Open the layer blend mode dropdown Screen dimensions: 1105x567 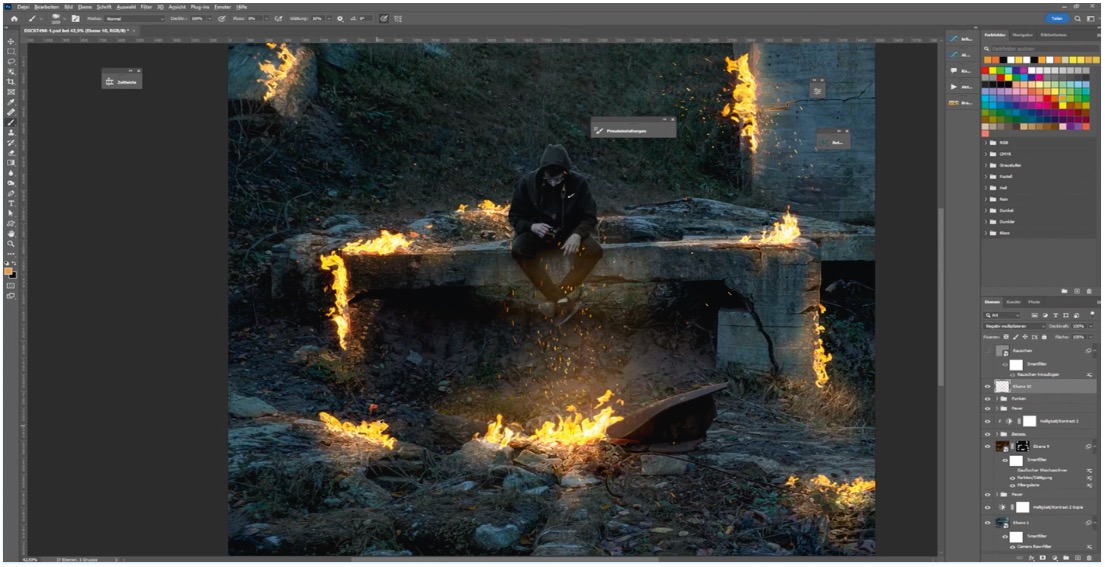(x=1015, y=326)
